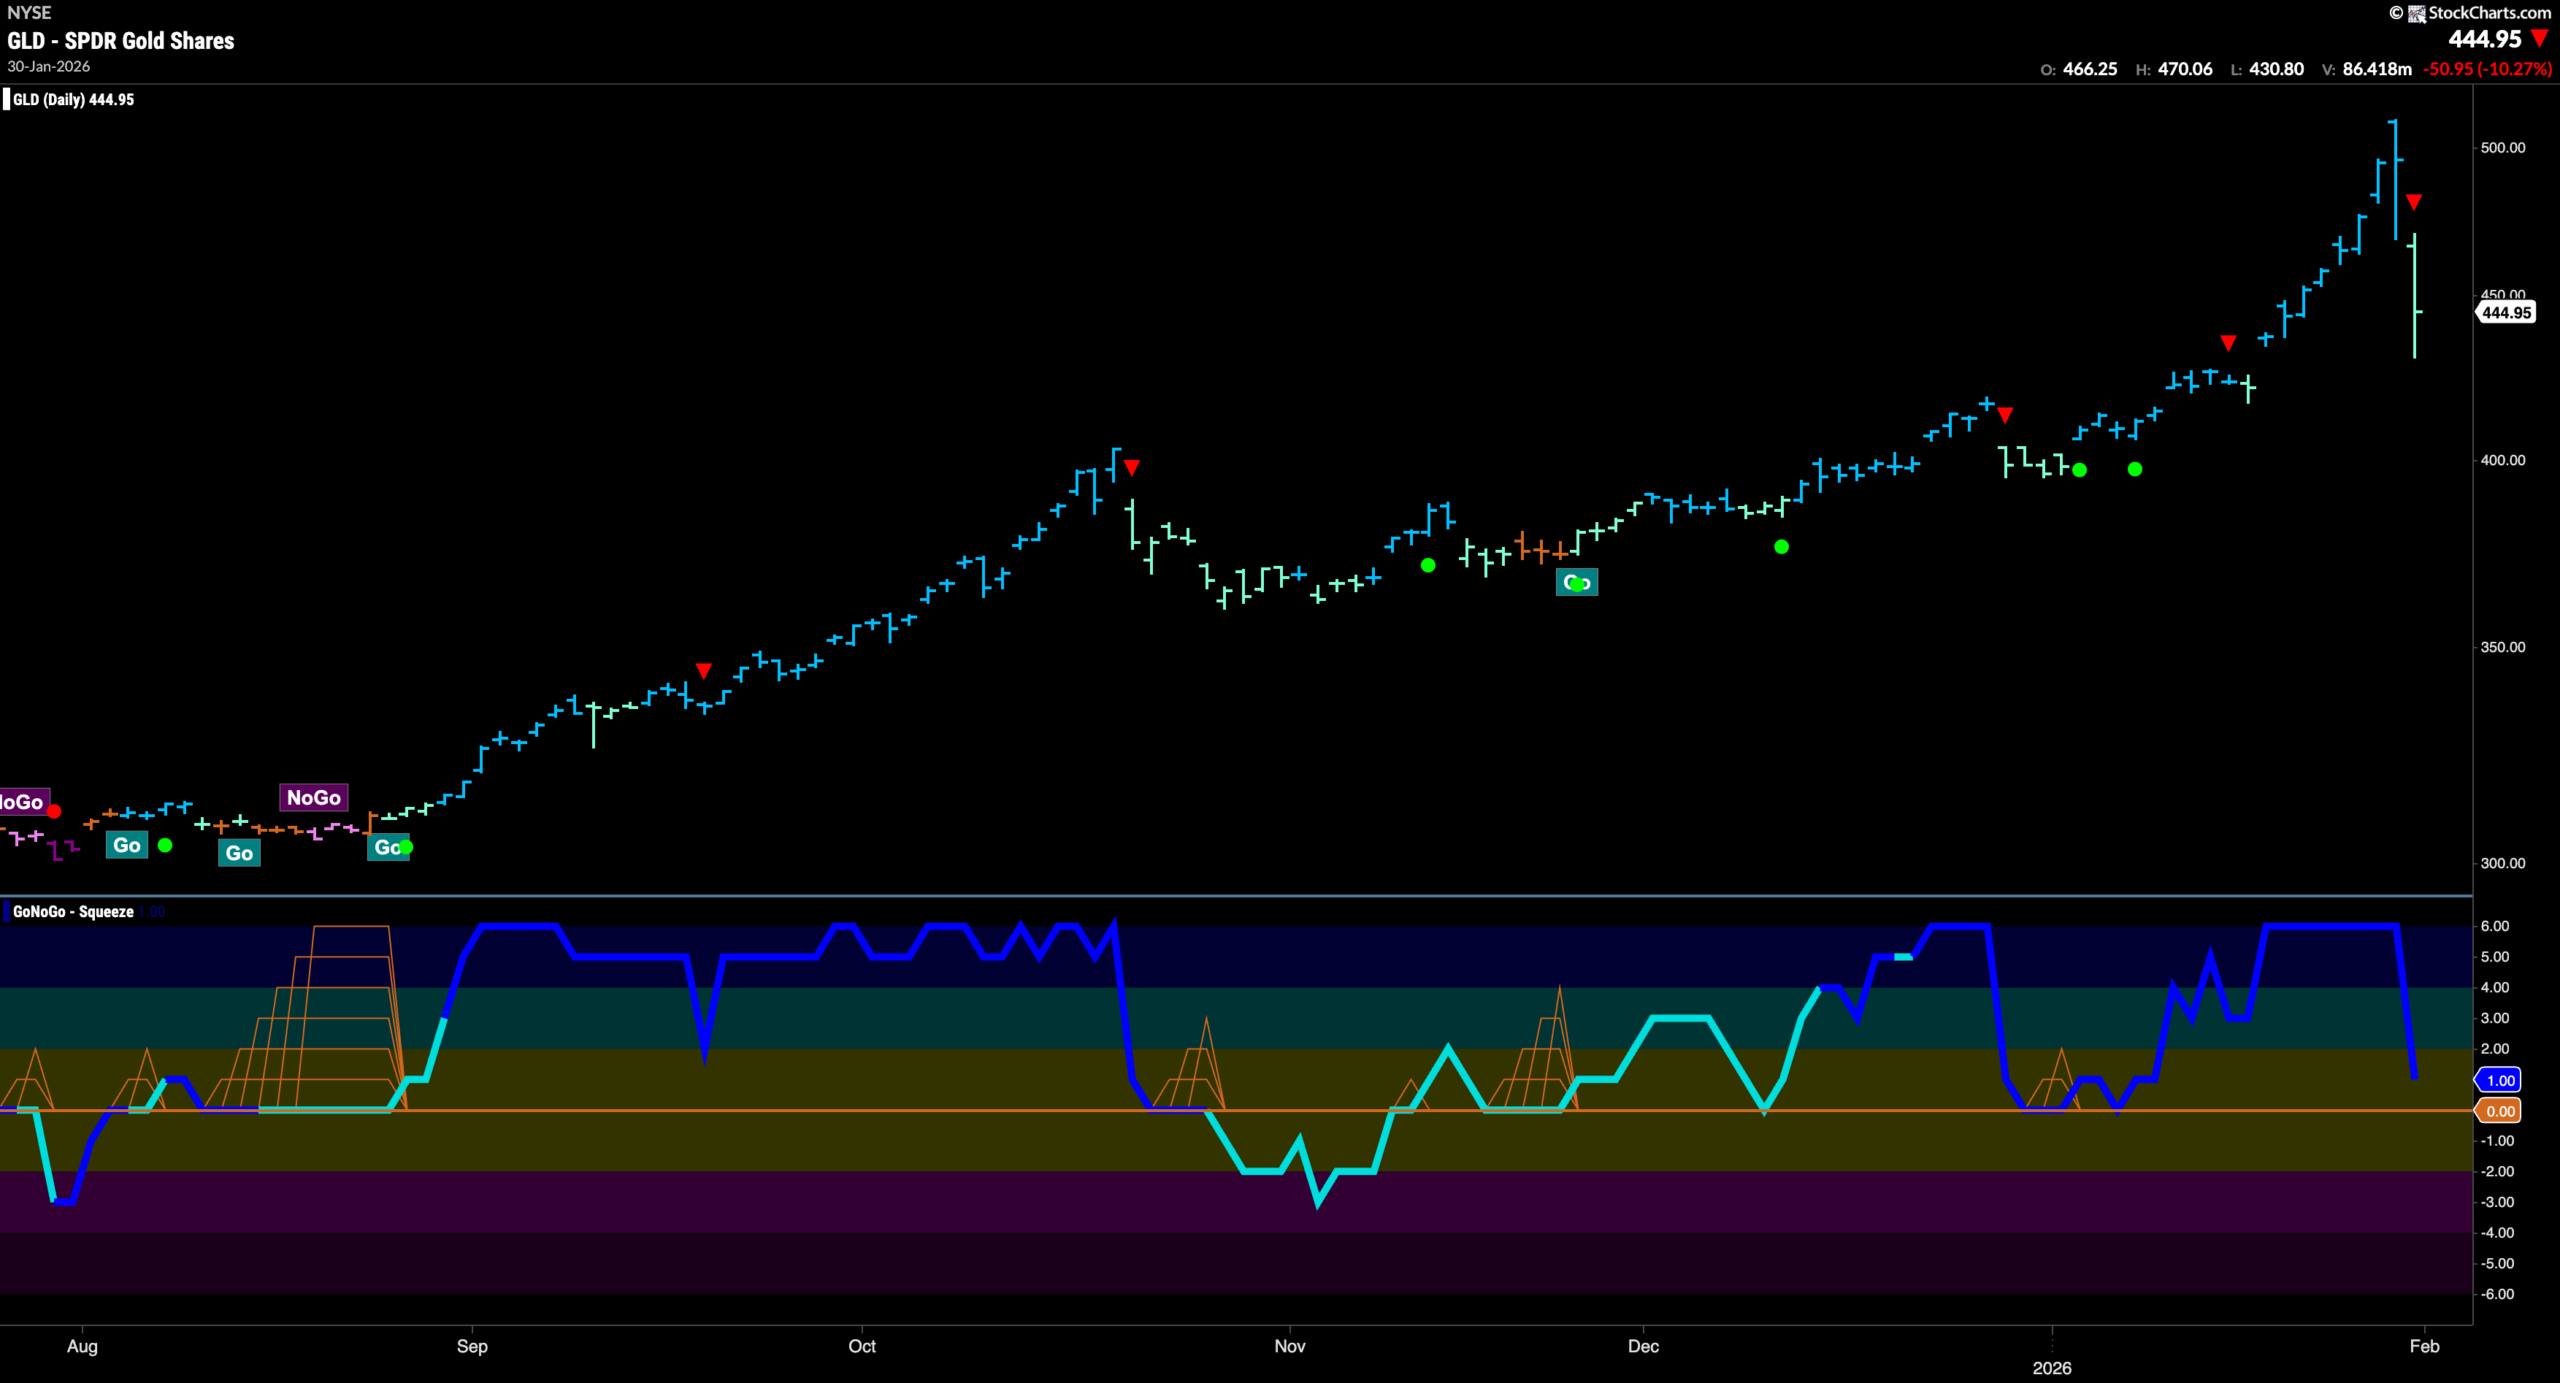Image resolution: width=2560 pixels, height=1383 pixels.
Task: Click the 444.95 current price tag on the axis
Action: click(x=2506, y=313)
